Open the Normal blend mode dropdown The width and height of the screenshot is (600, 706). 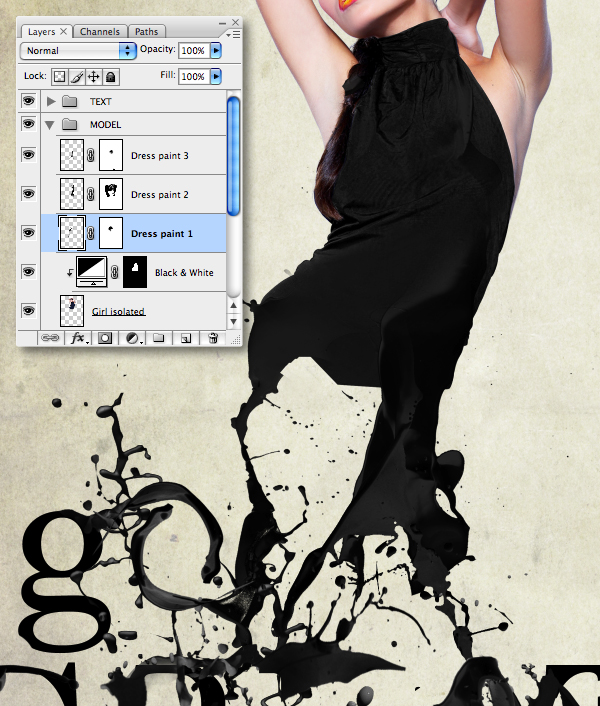78,50
